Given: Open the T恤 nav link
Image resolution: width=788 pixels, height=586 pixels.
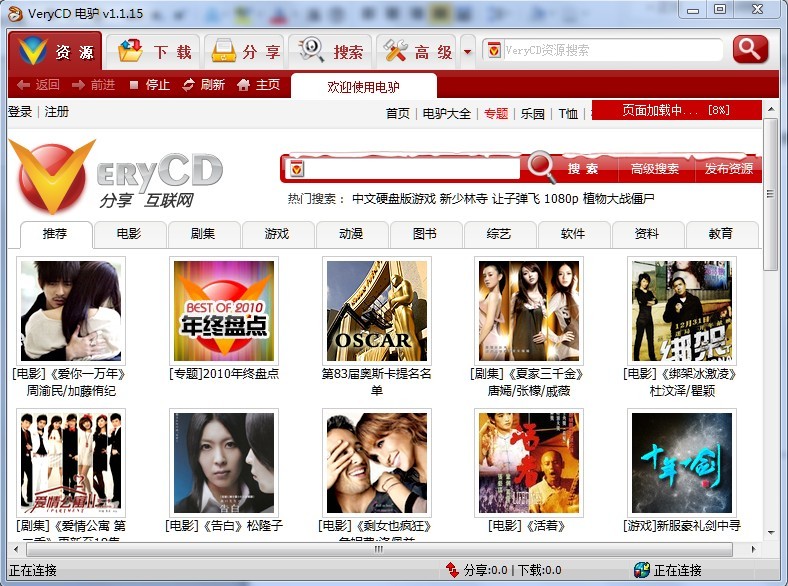Looking at the screenshot, I should (x=568, y=114).
